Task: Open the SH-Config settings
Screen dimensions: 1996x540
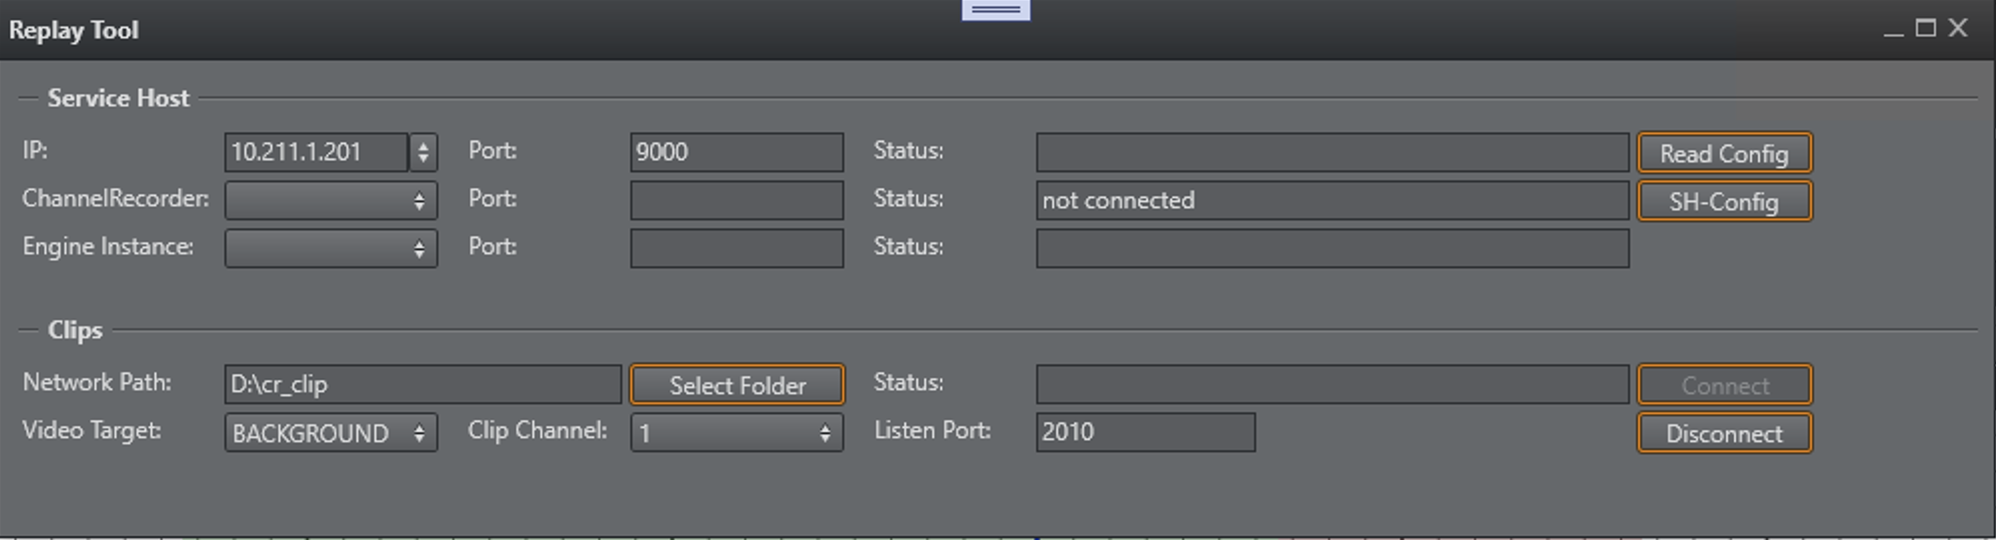Action: [x=1723, y=201]
